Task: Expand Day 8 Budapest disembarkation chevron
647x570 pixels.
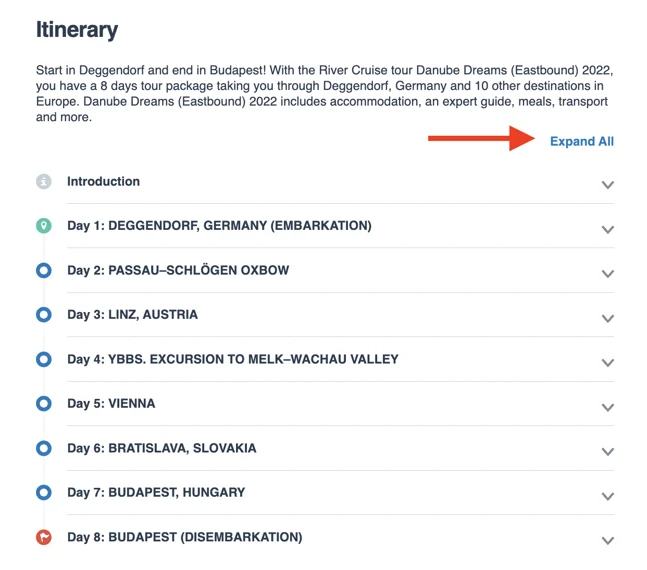Action: (607, 540)
